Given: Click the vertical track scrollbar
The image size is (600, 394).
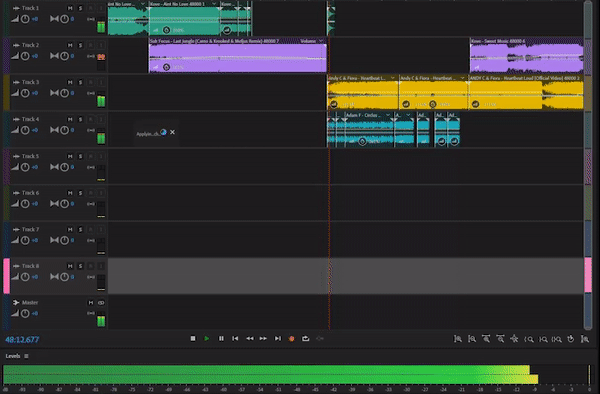Looking at the screenshot, I should tap(588, 164).
